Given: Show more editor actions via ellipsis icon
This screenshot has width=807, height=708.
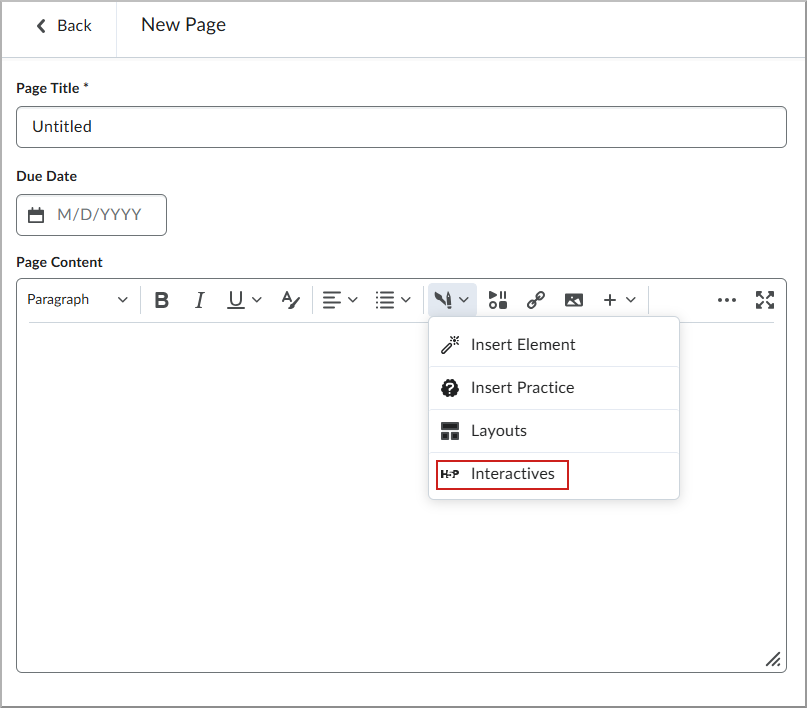Looking at the screenshot, I should [x=727, y=299].
